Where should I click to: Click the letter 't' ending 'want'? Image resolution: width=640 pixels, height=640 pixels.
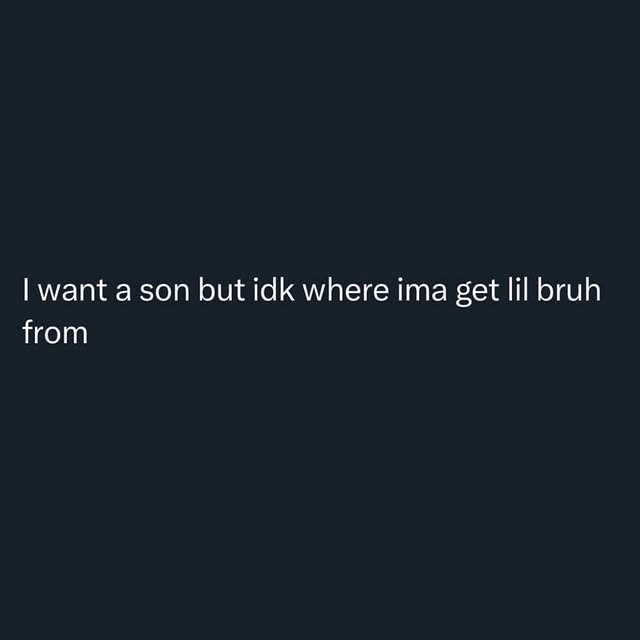(x=102, y=291)
